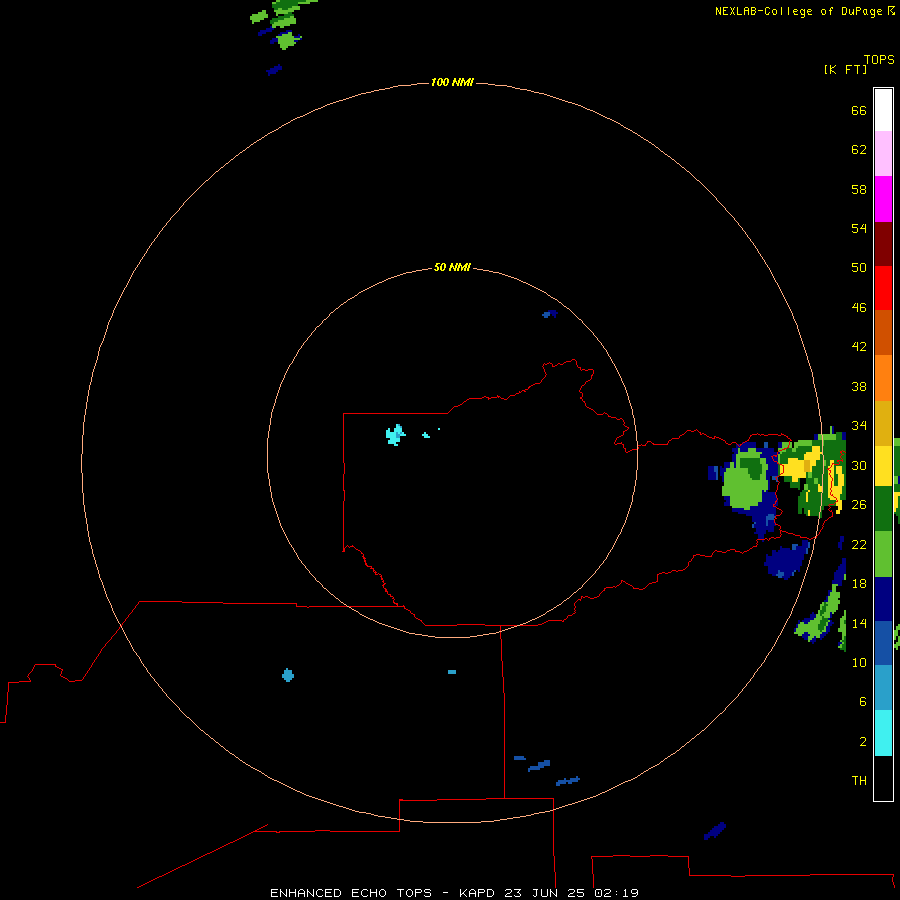Click the white color swatch in the legend
Image resolution: width=900 pixels, height=900 pixels.
[x=883, y=110]
